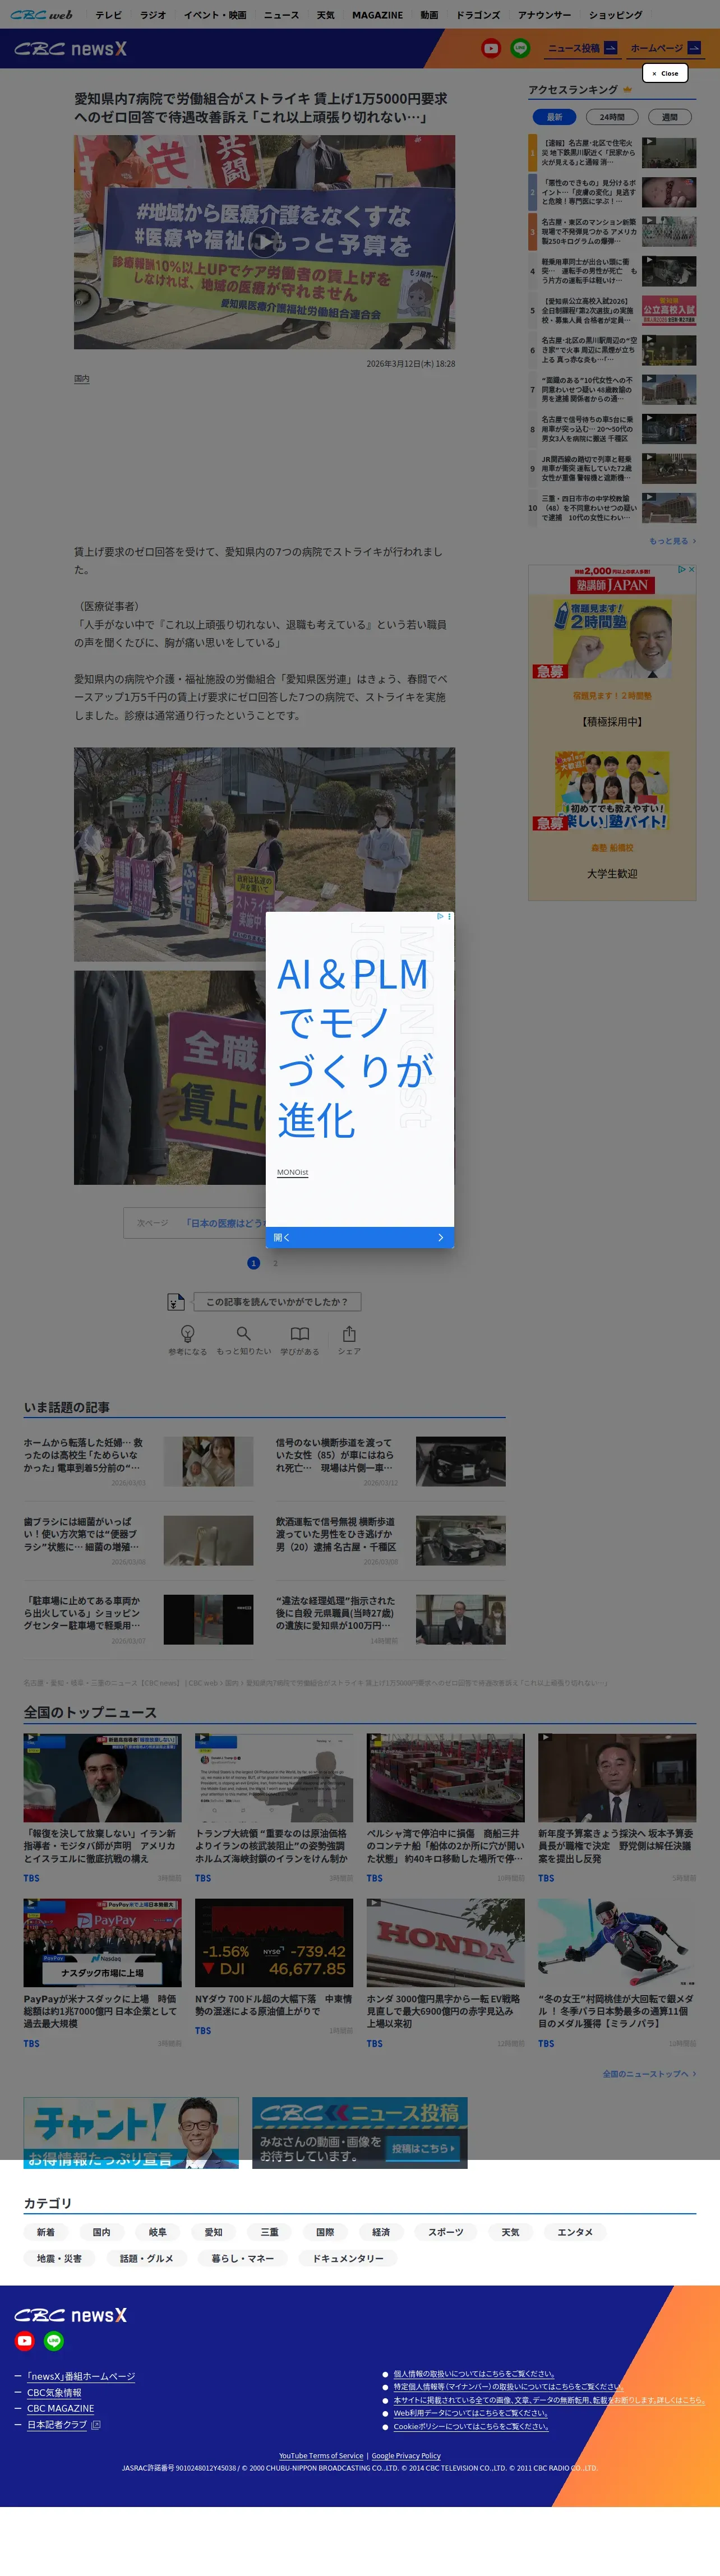Close the overlay with Close button
This screenshot has height=2576, width=720.
[666, 73]
